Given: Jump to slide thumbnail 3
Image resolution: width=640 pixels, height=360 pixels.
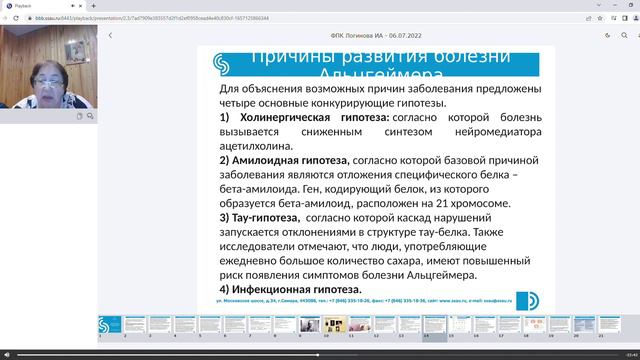Looking at the screenshot, I should click(160, 325).
